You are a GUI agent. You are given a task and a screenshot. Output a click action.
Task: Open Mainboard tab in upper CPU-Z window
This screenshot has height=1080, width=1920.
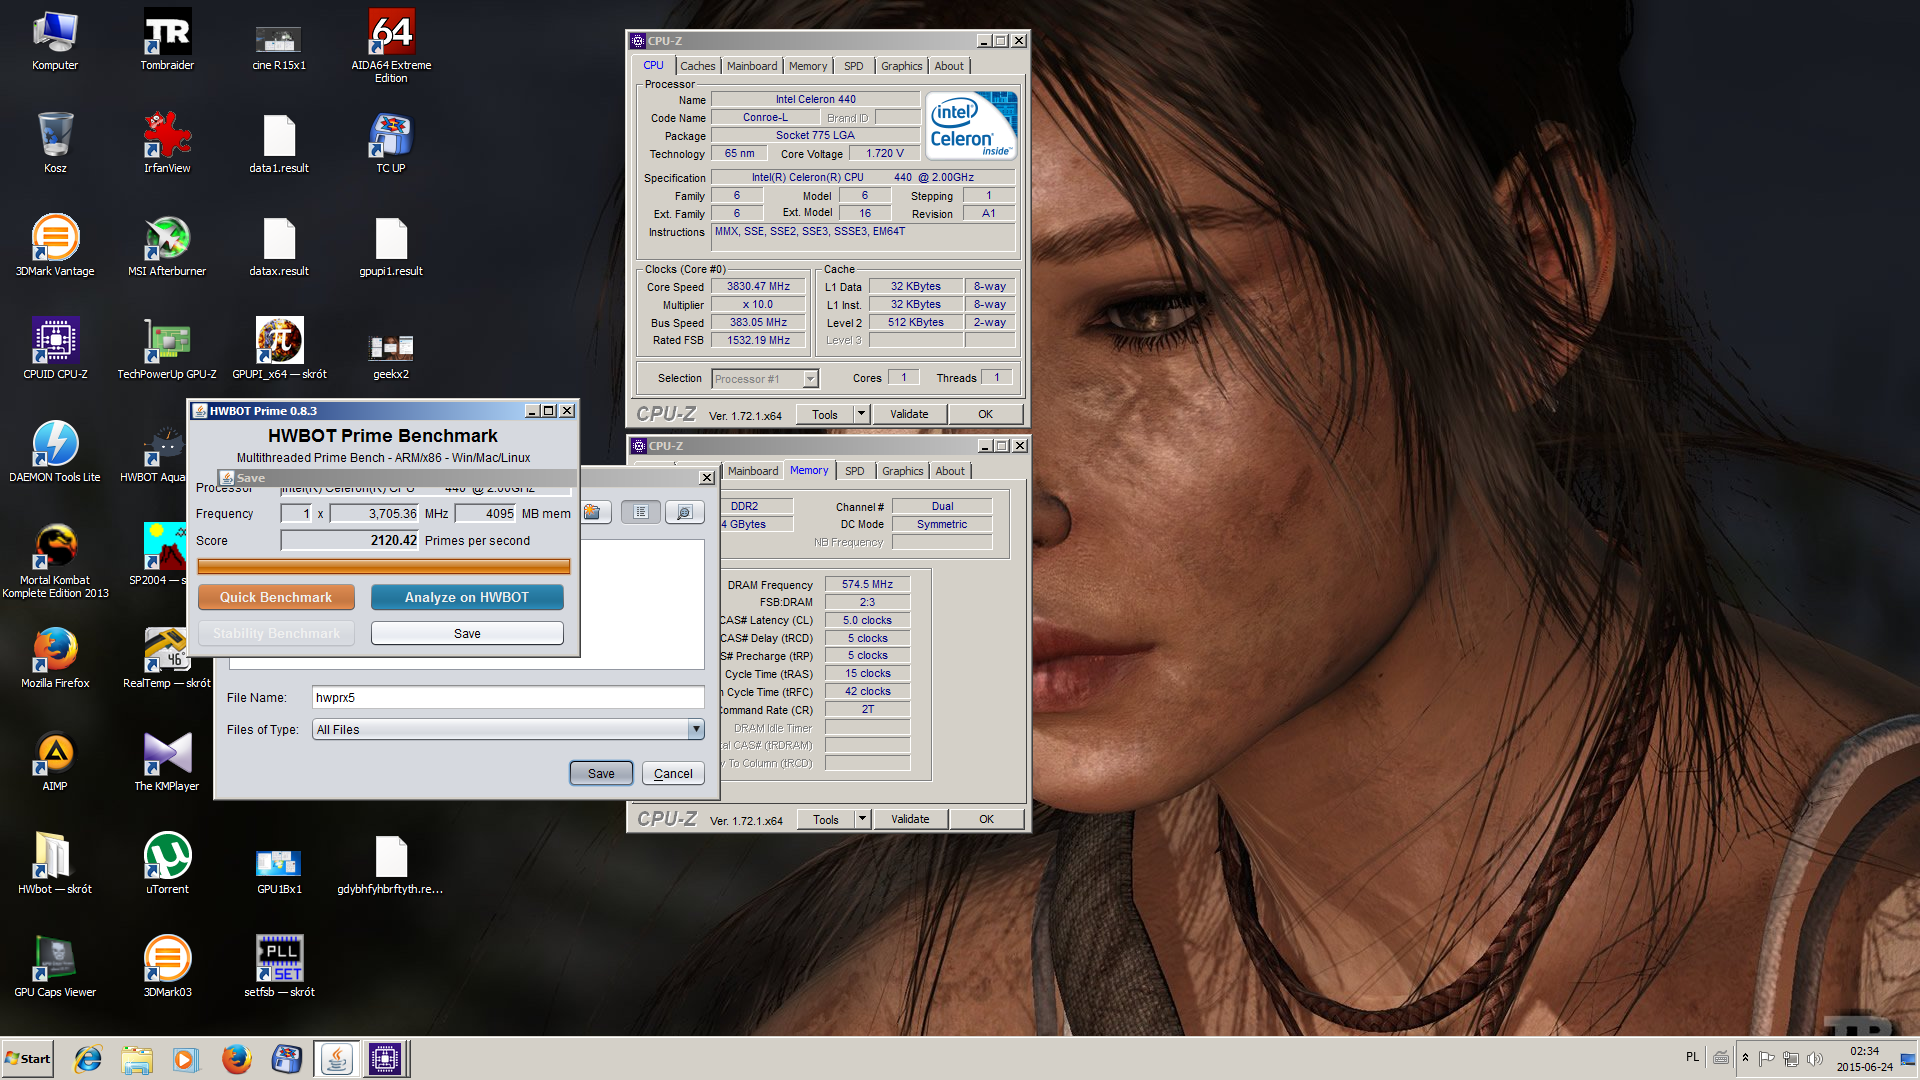coord(752,66)
